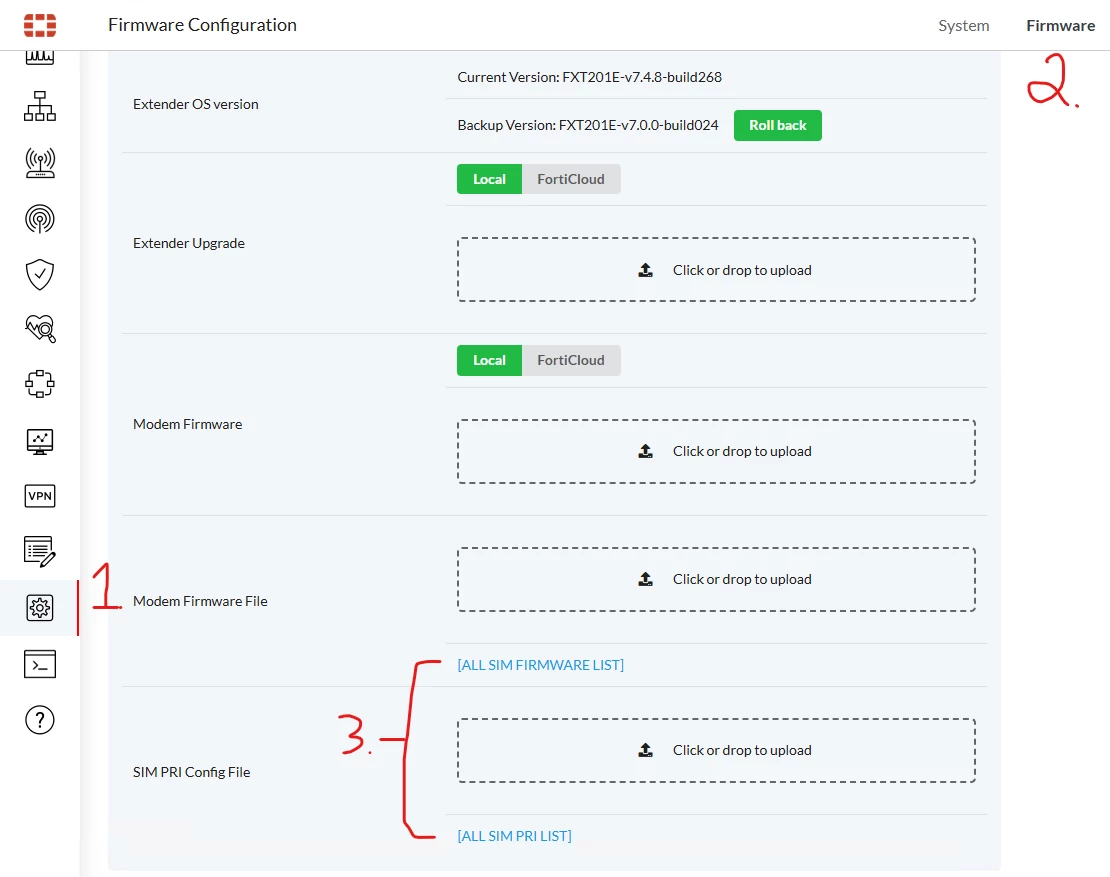Click the Extender OS version label
The height and width of the screenshot is (877, 1110).
[x=195, y=104]
